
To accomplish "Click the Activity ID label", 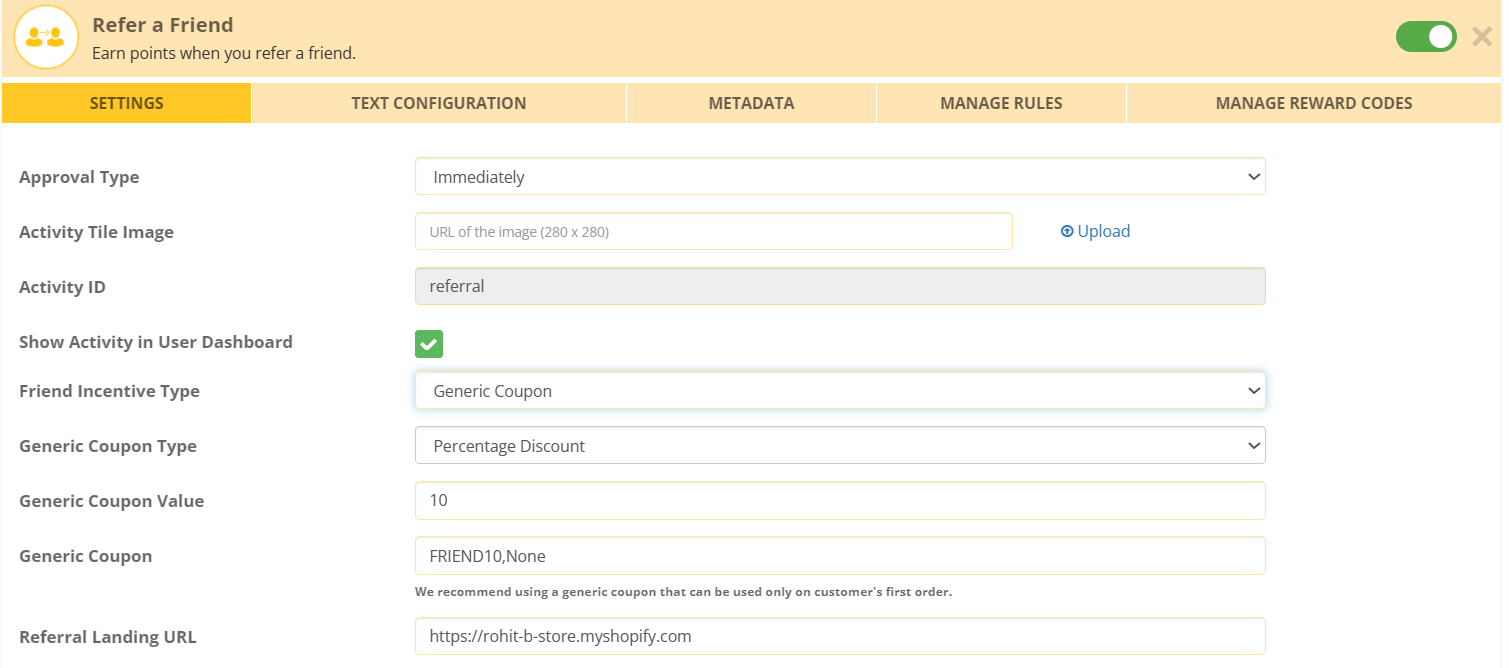I will (62, 287).
